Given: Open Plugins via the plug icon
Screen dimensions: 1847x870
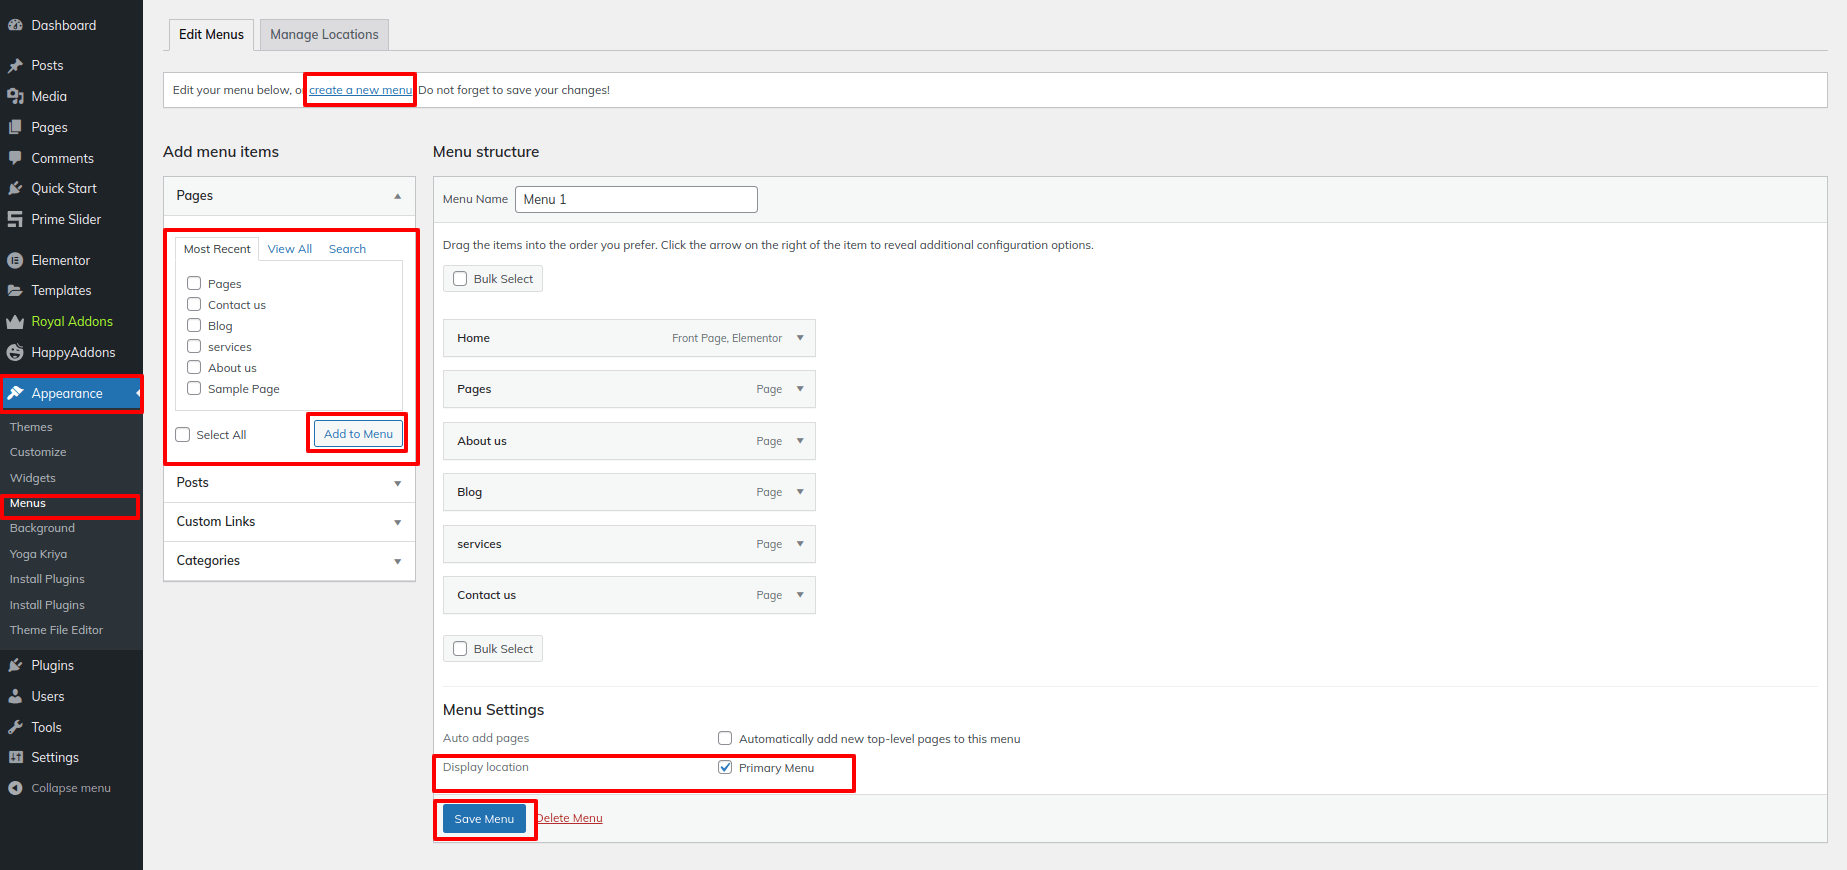Looking at the screenshot, I should coord(15,665).
